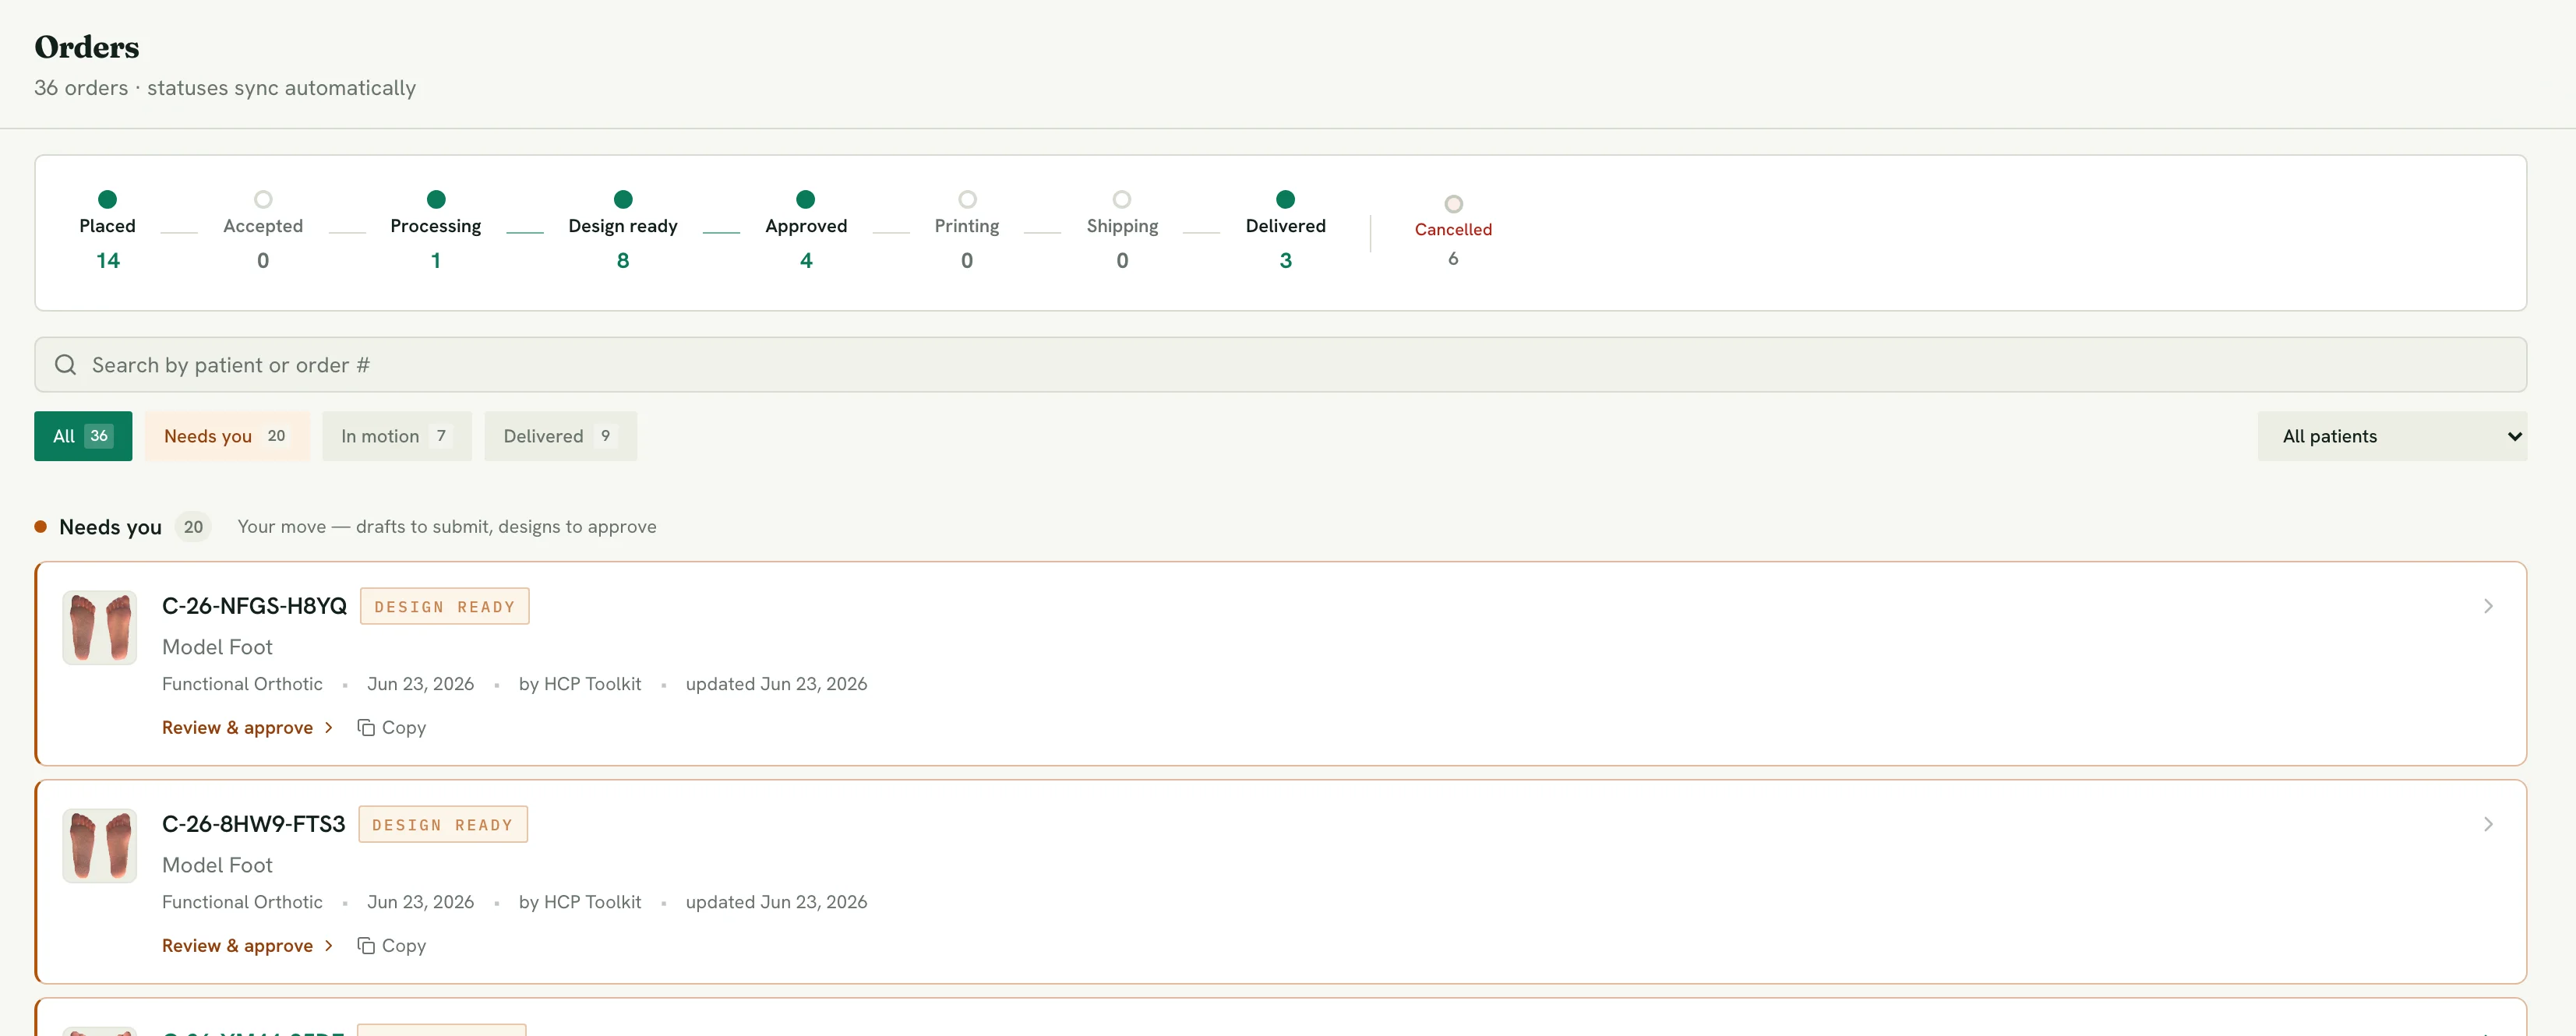Click order number C-26-8HW9-FTS3

point(253,824)
